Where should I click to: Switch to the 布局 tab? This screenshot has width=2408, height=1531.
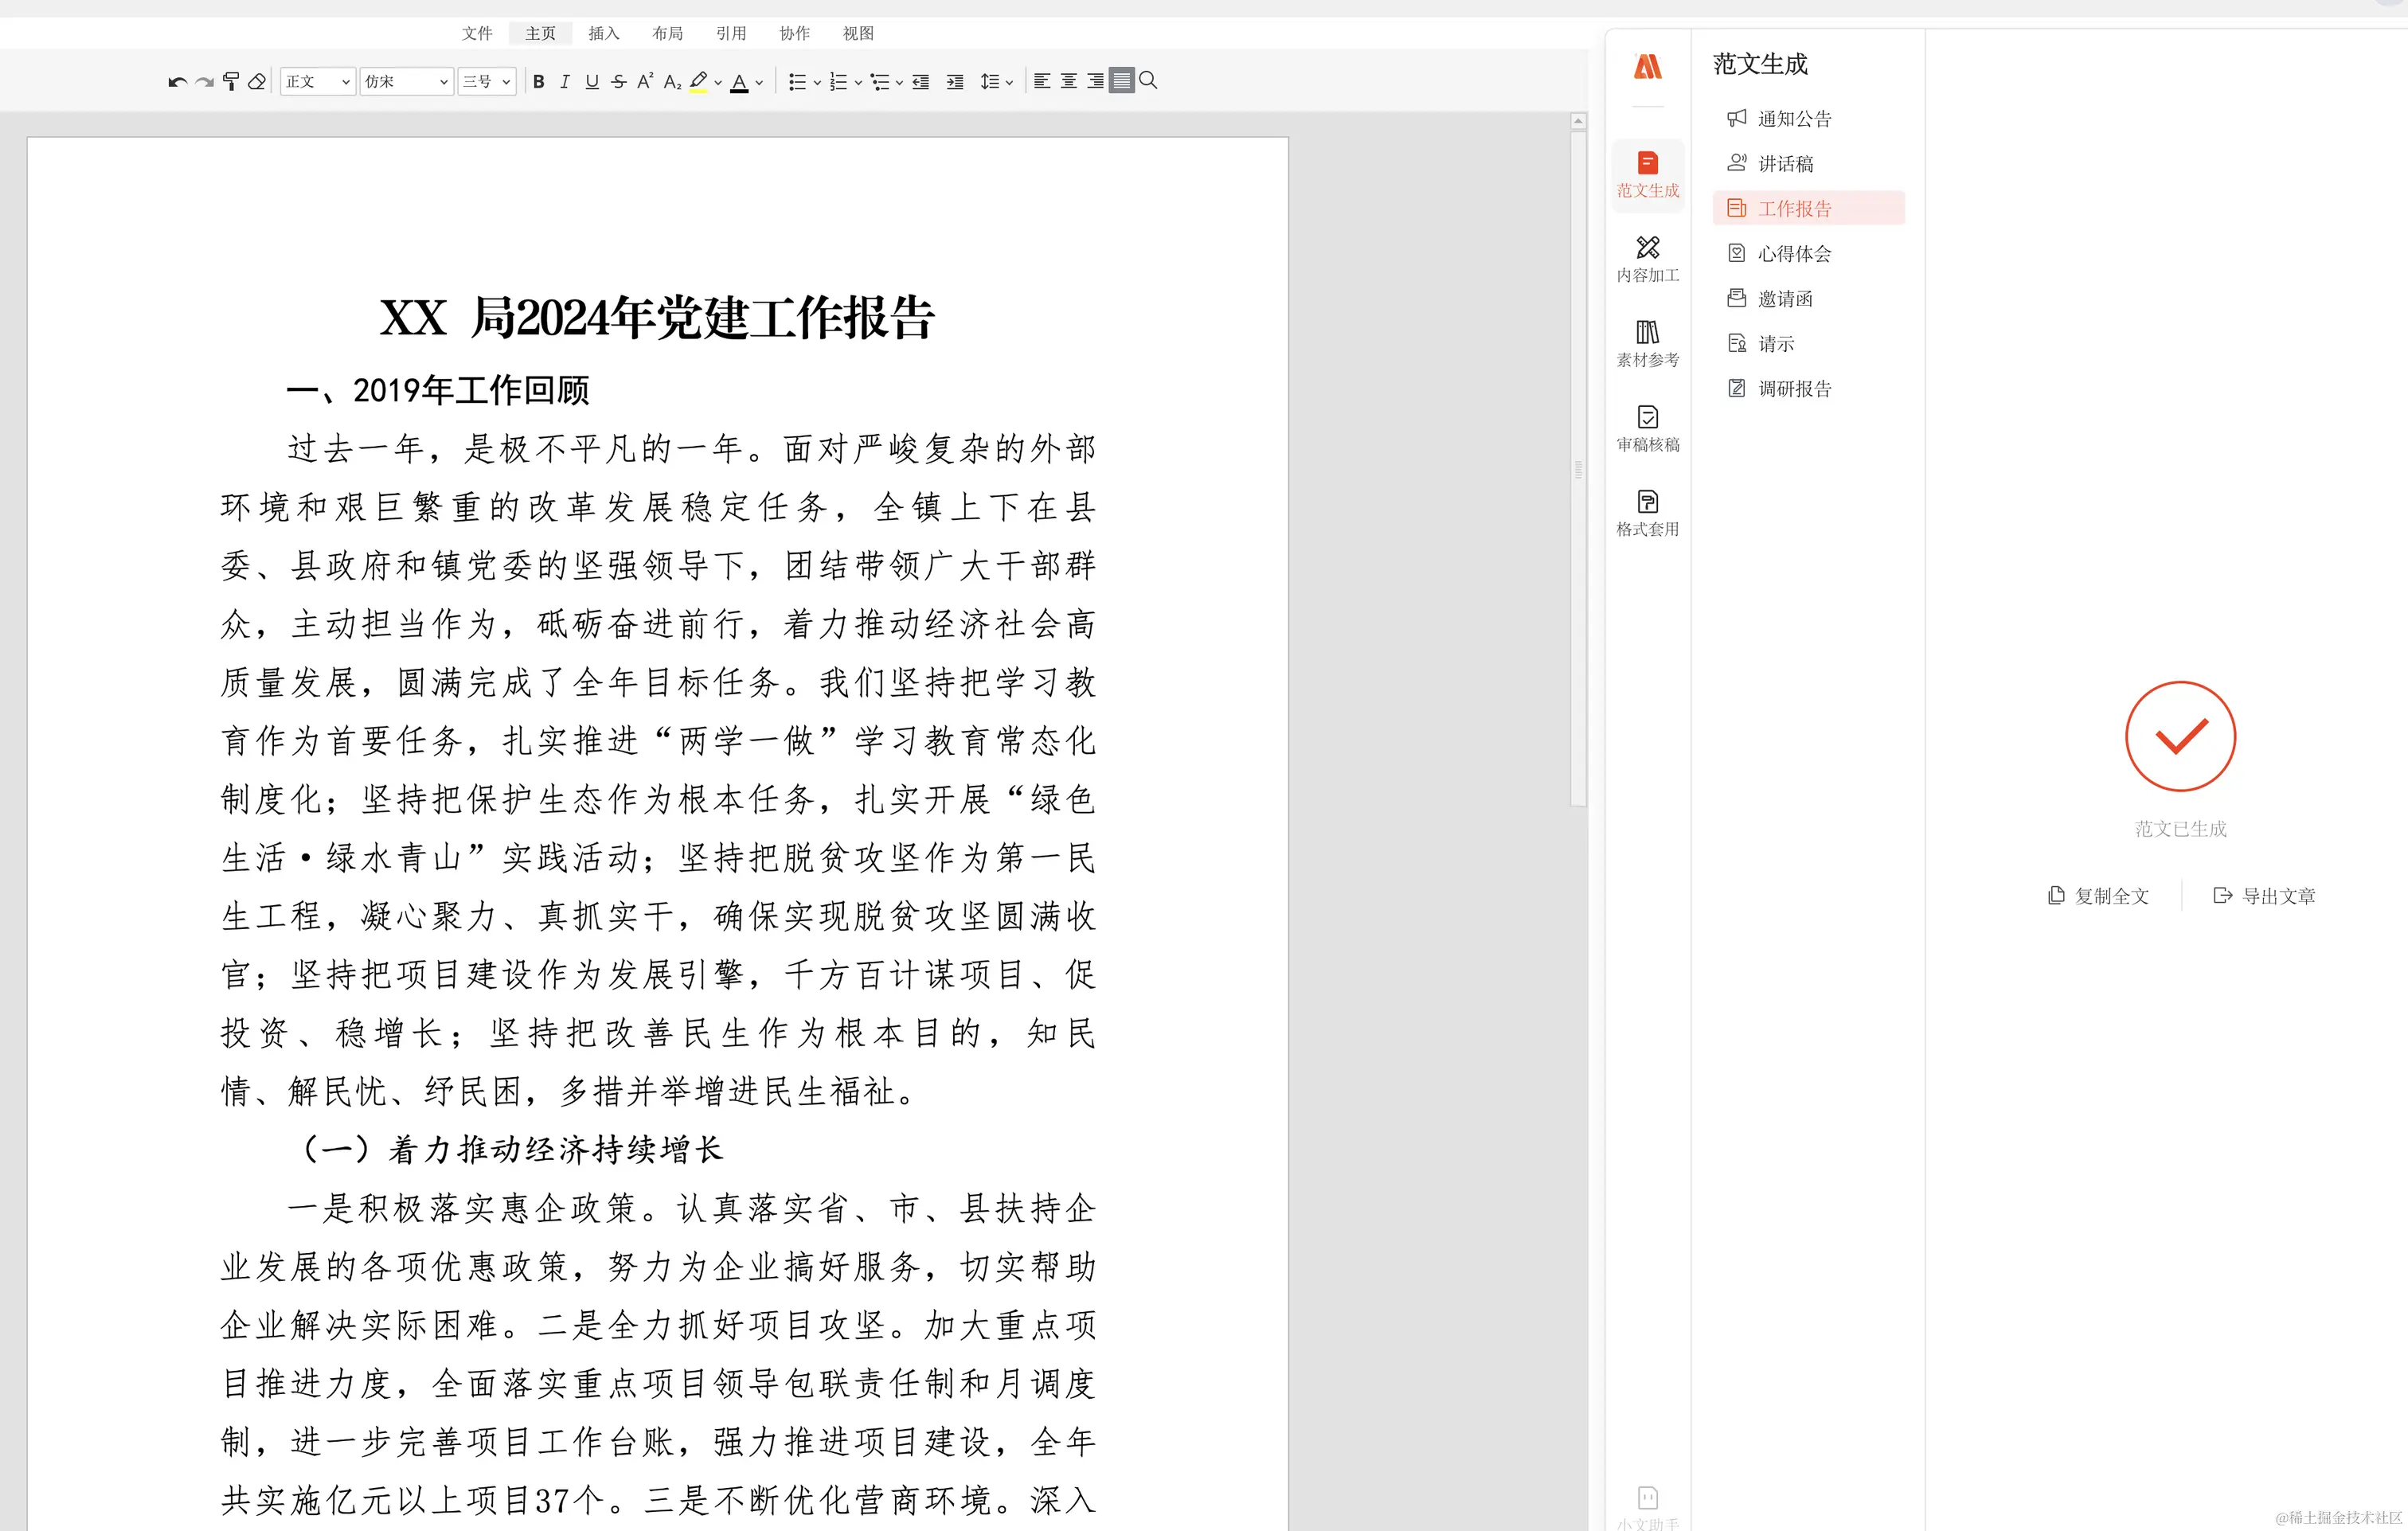pos(667,33)
